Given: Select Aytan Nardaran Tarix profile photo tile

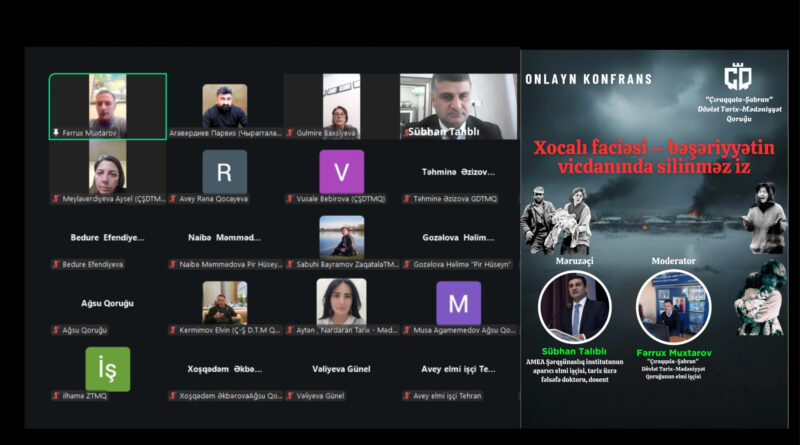Looking at the screenshot, I should [x=341, y=302].
